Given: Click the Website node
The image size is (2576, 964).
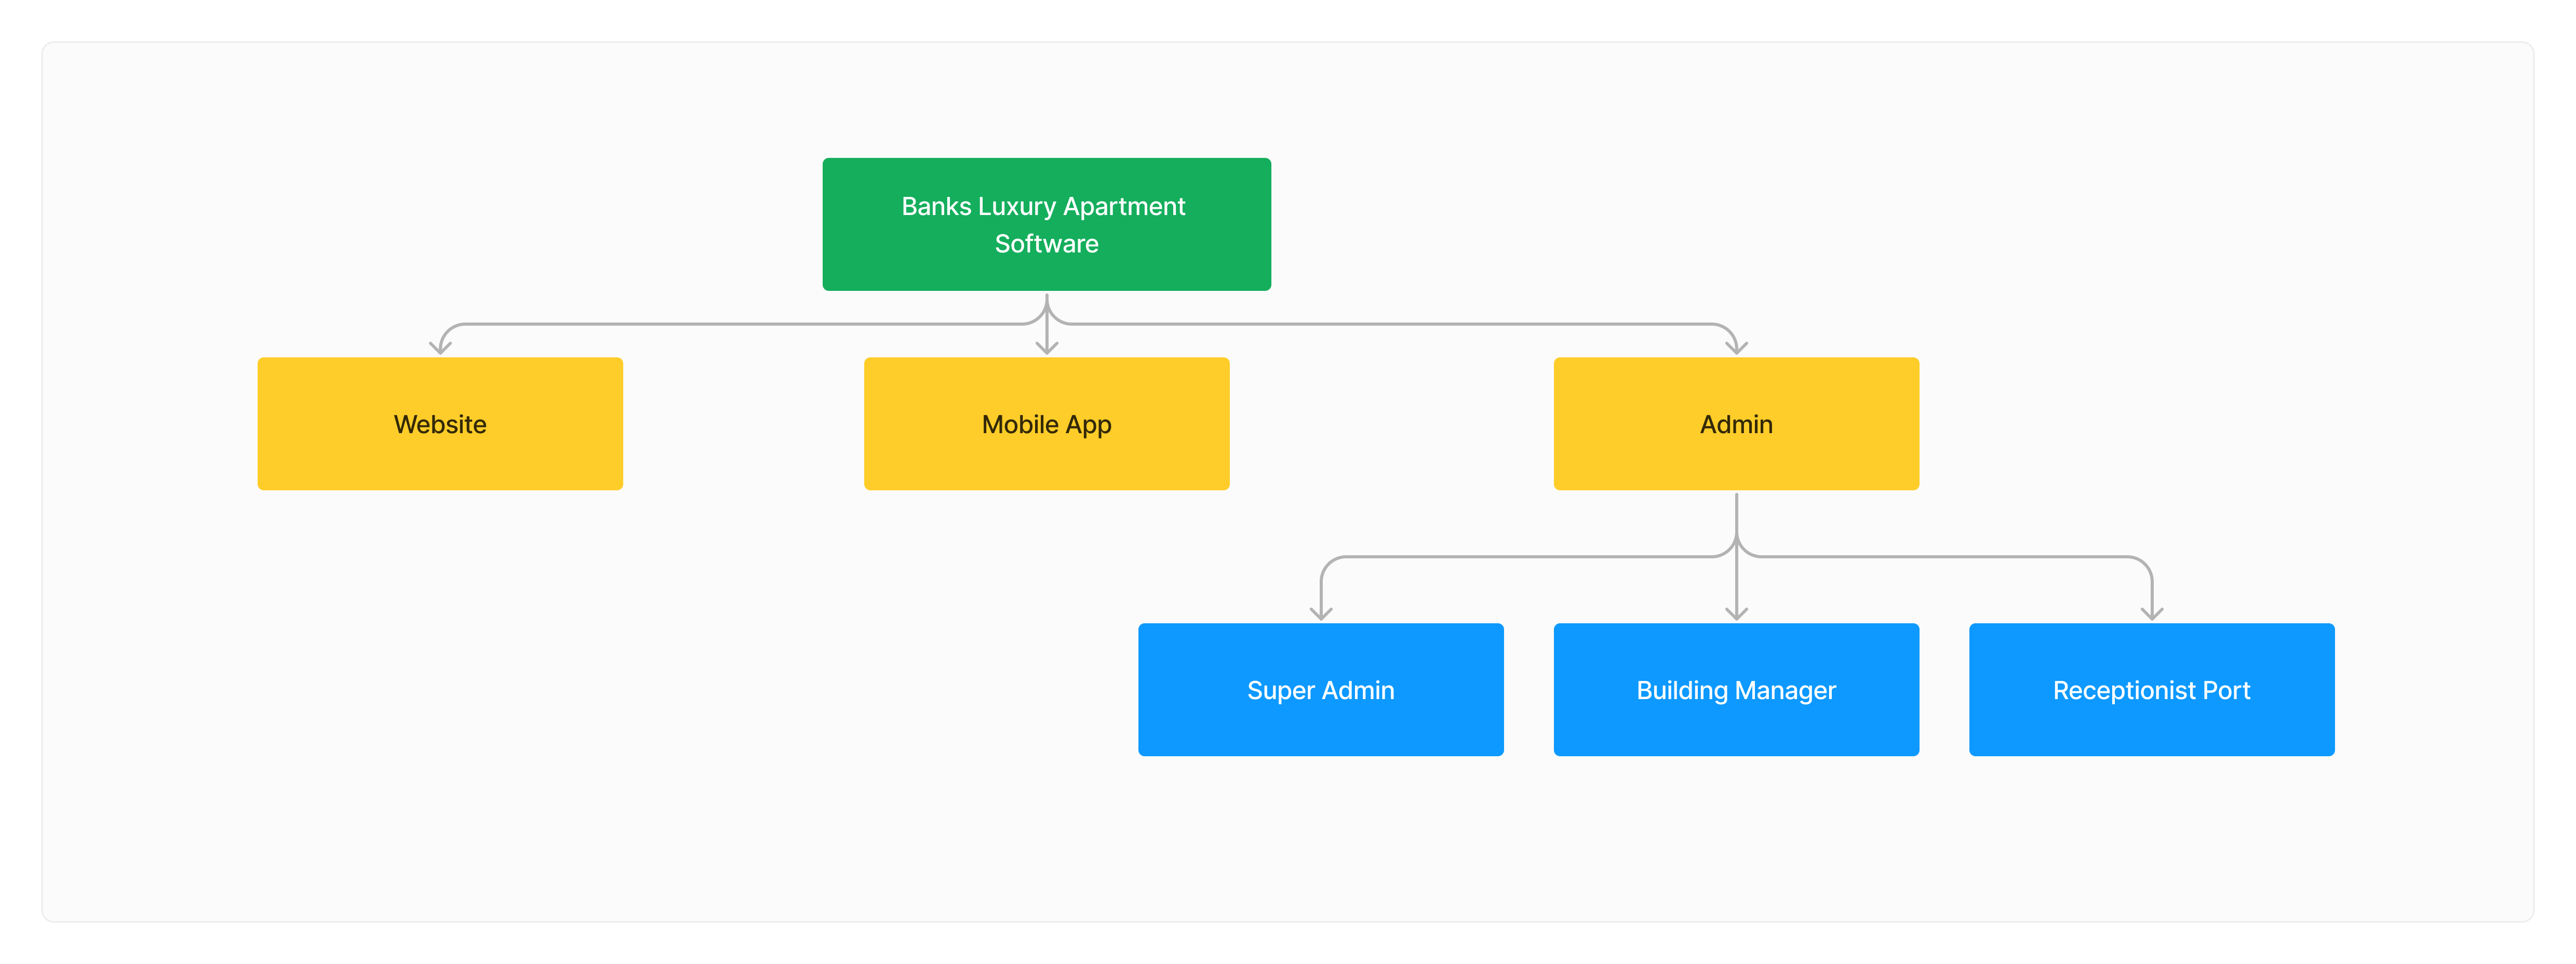Looking at the screenshot, I should [440, 424].
